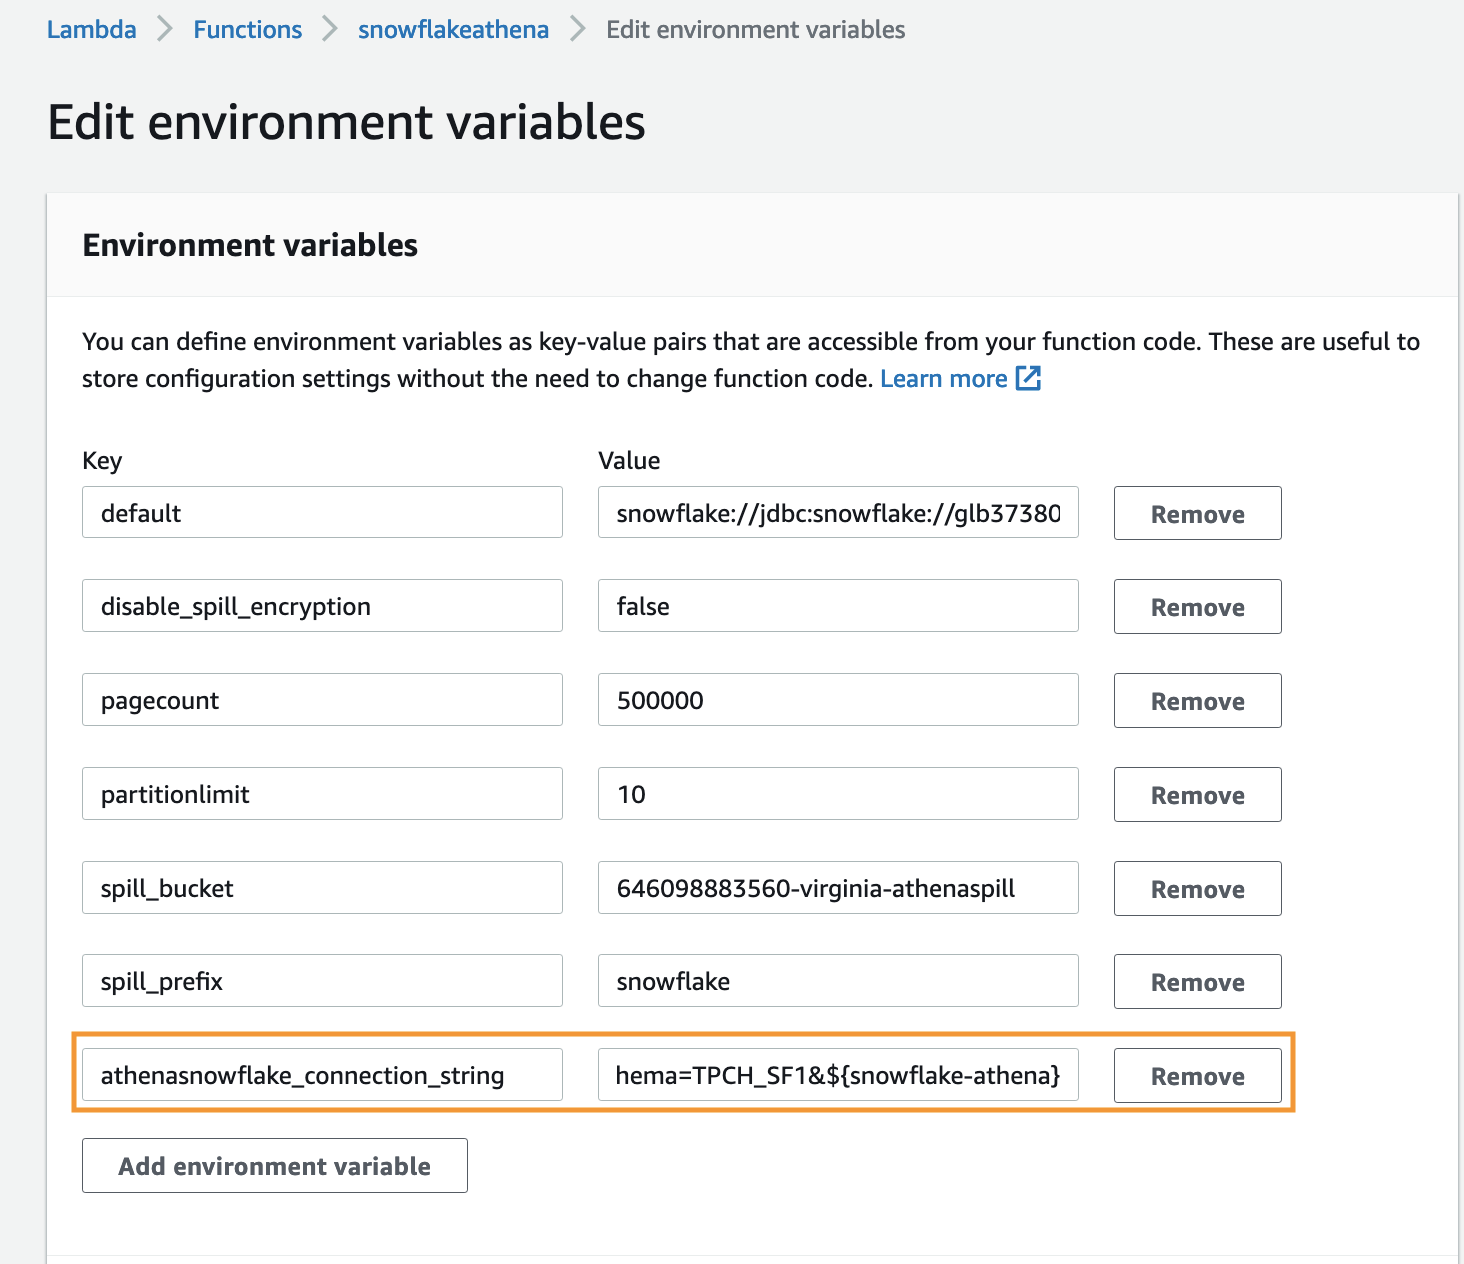Remove the disable_spill_encryption variable
1464x1264 pixels.
coord(1197,607)
